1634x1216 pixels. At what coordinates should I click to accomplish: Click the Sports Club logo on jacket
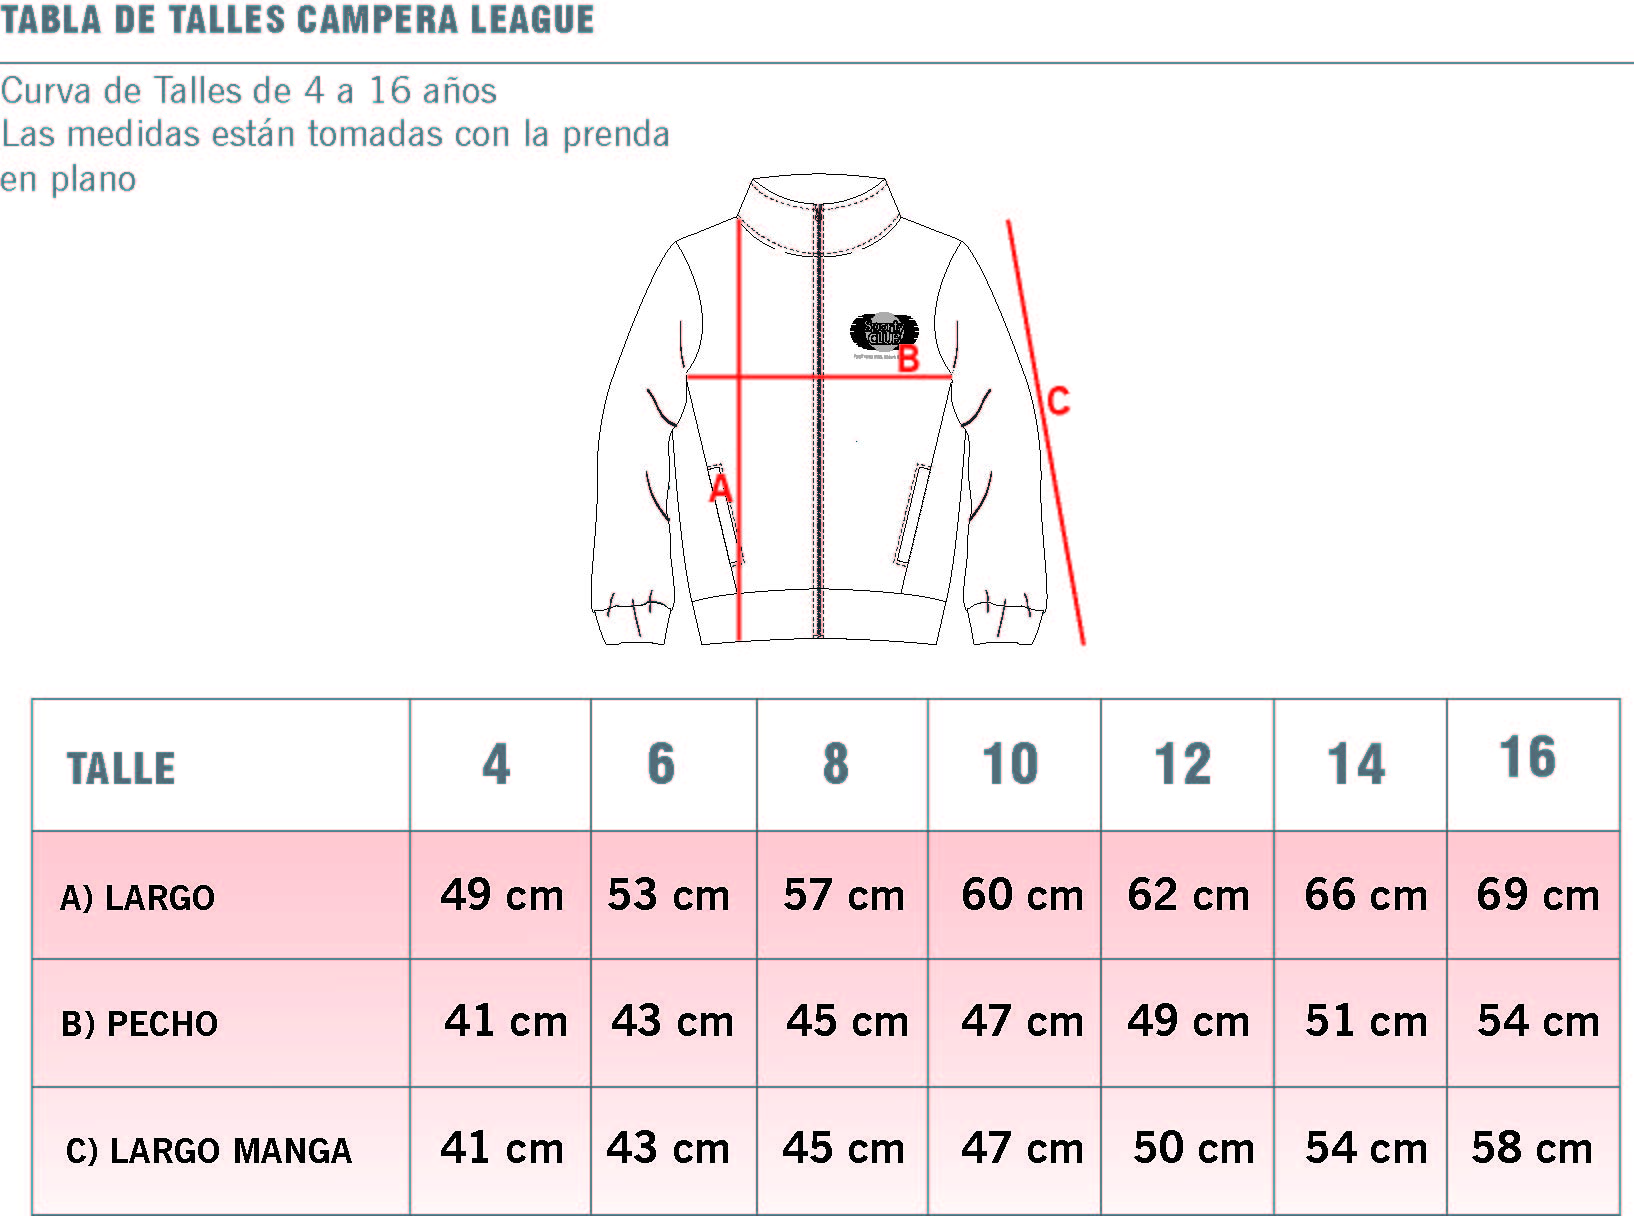pos(883,332)
